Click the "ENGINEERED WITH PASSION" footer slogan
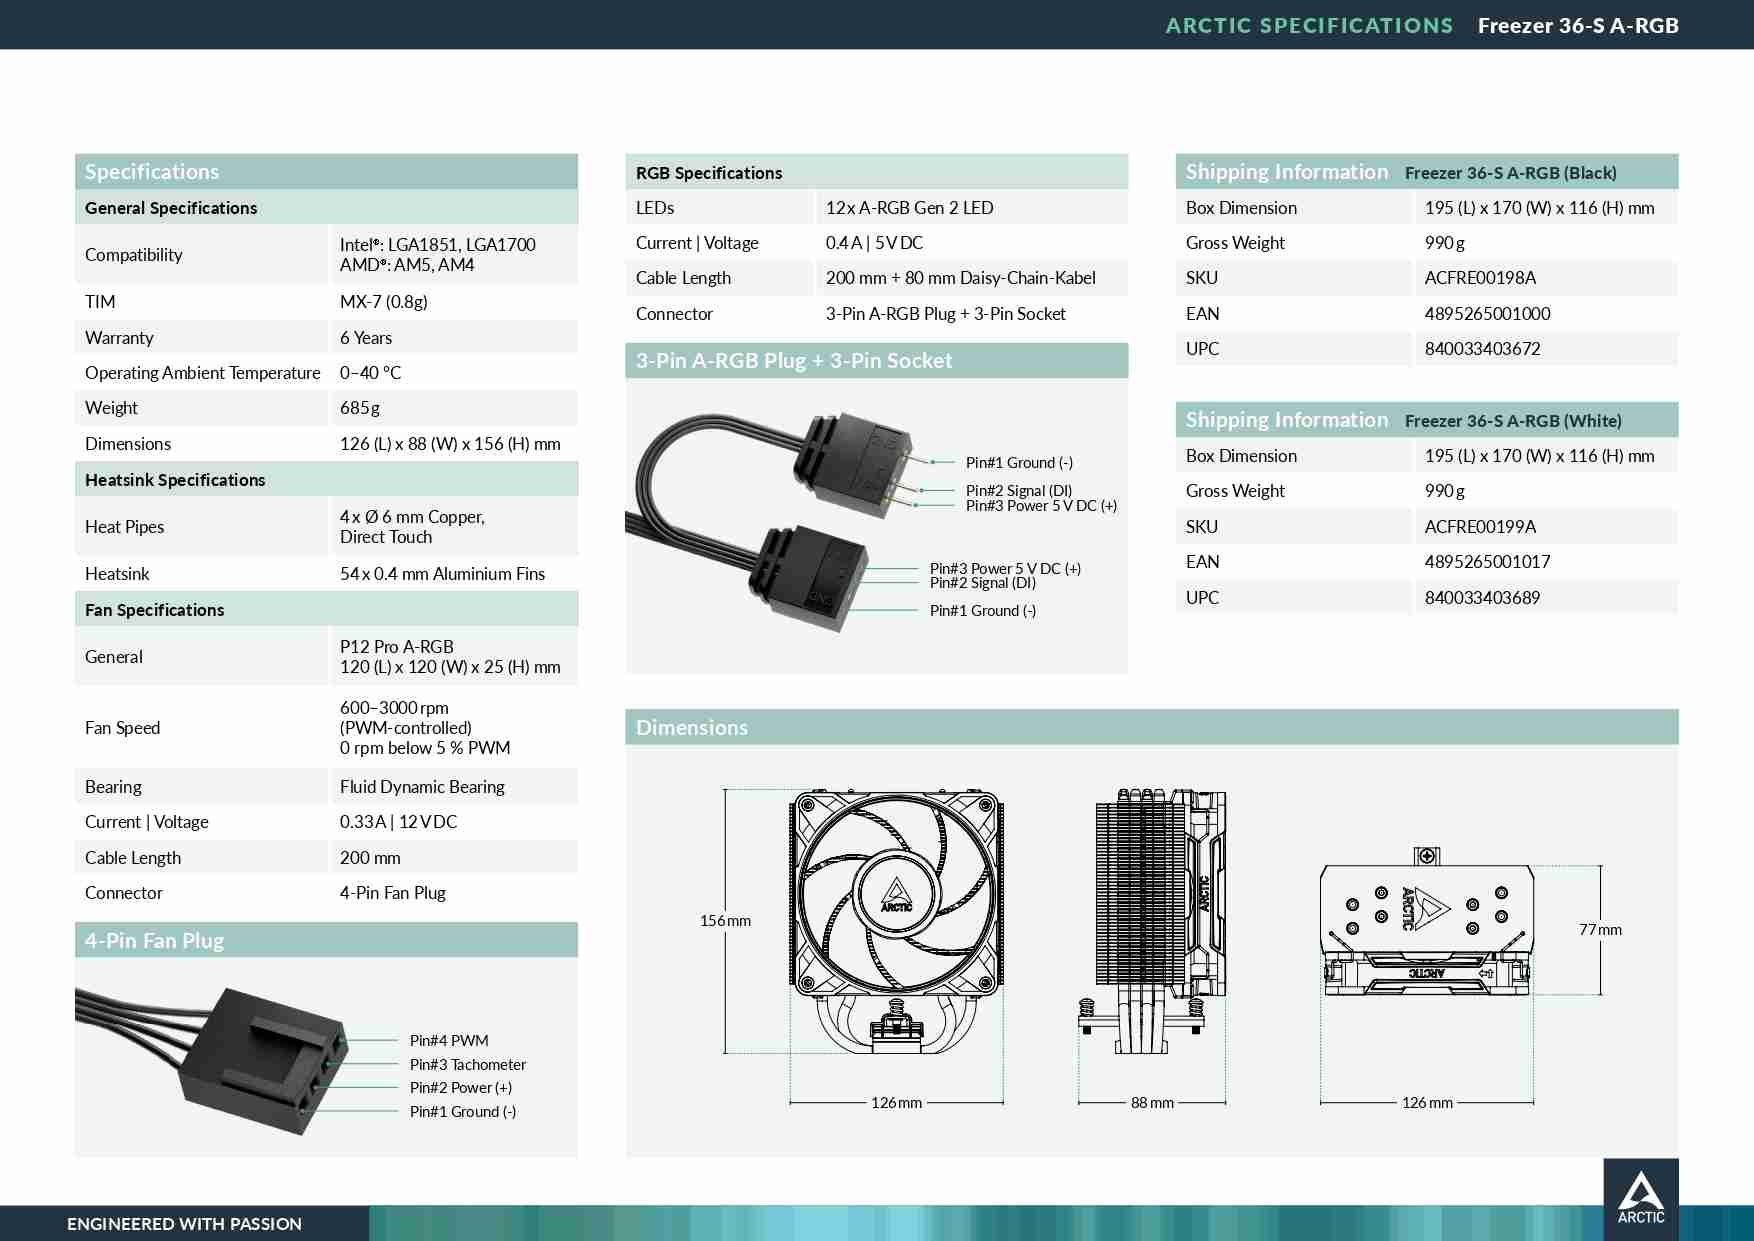The image size is (1754, 1241). tap(184, 1224)
